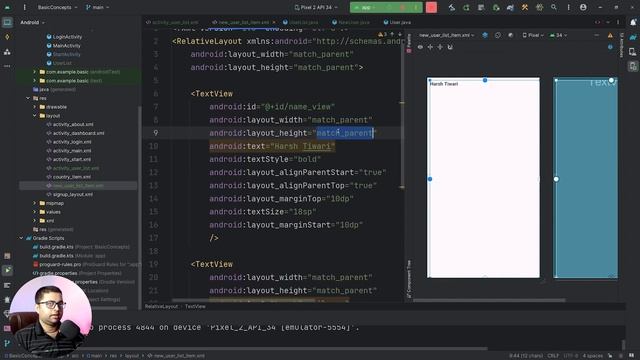Click the Build hammer icon in toolbar
Image resolution: width=640 pixels, height=360 pixels.
(x=451, y=7)
